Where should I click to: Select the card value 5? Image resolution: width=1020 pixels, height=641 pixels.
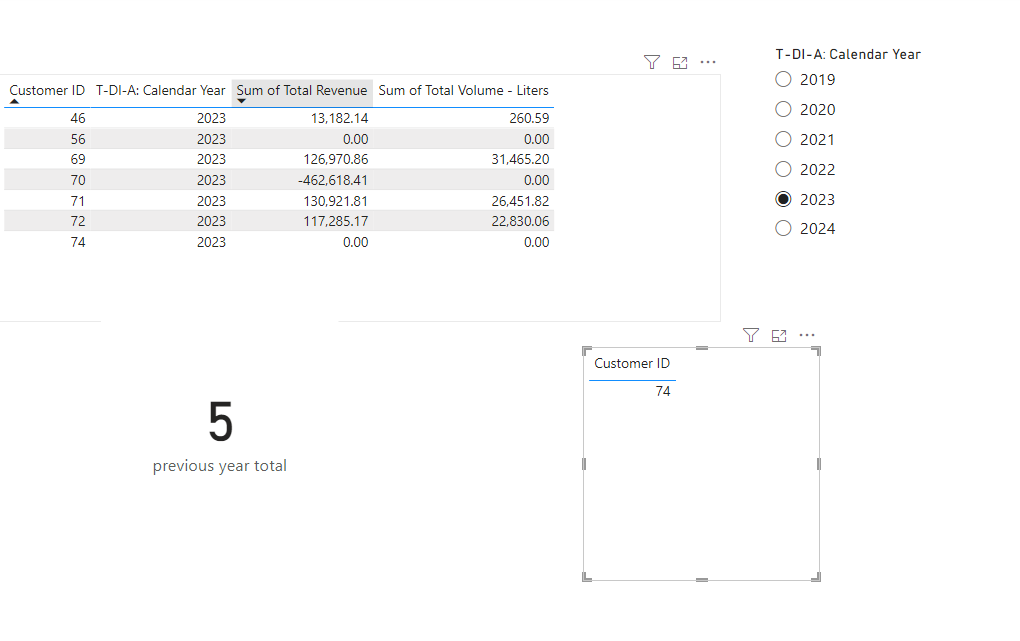(221, 422)
